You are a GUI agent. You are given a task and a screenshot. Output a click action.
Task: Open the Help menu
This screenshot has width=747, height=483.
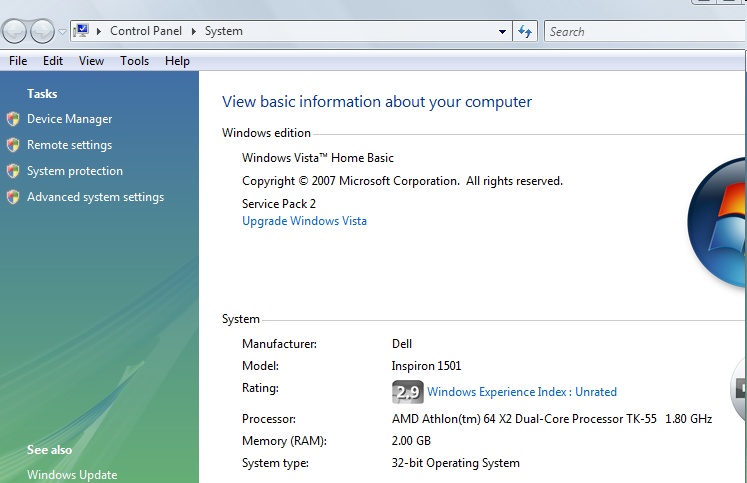(x=177, y=61)
